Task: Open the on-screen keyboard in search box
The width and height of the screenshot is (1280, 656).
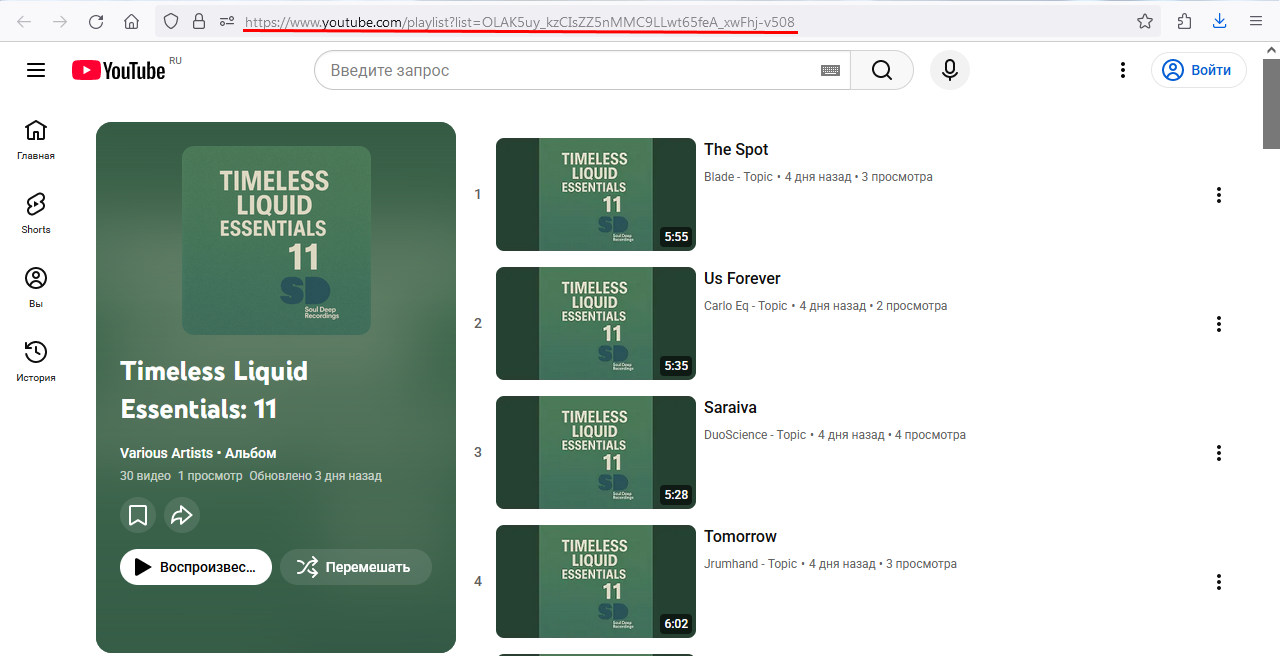Action: [830, 70]
